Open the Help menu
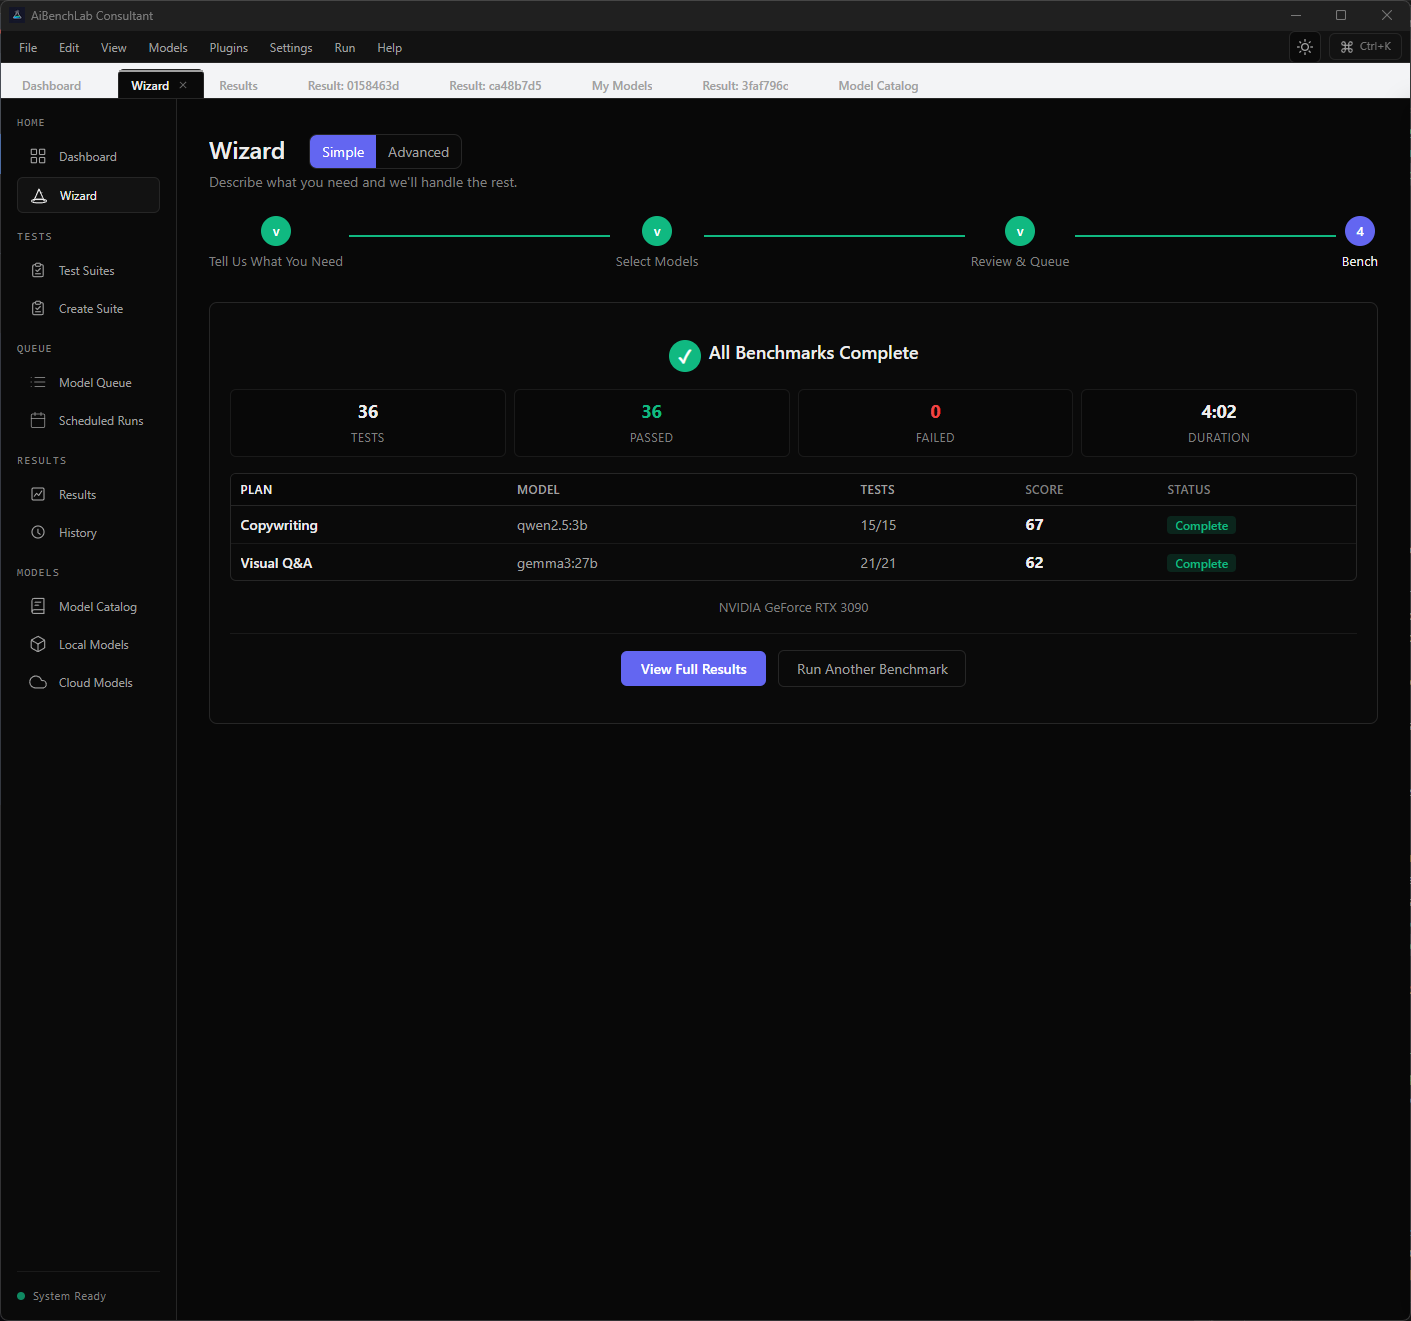 click(x=390, y=48)
